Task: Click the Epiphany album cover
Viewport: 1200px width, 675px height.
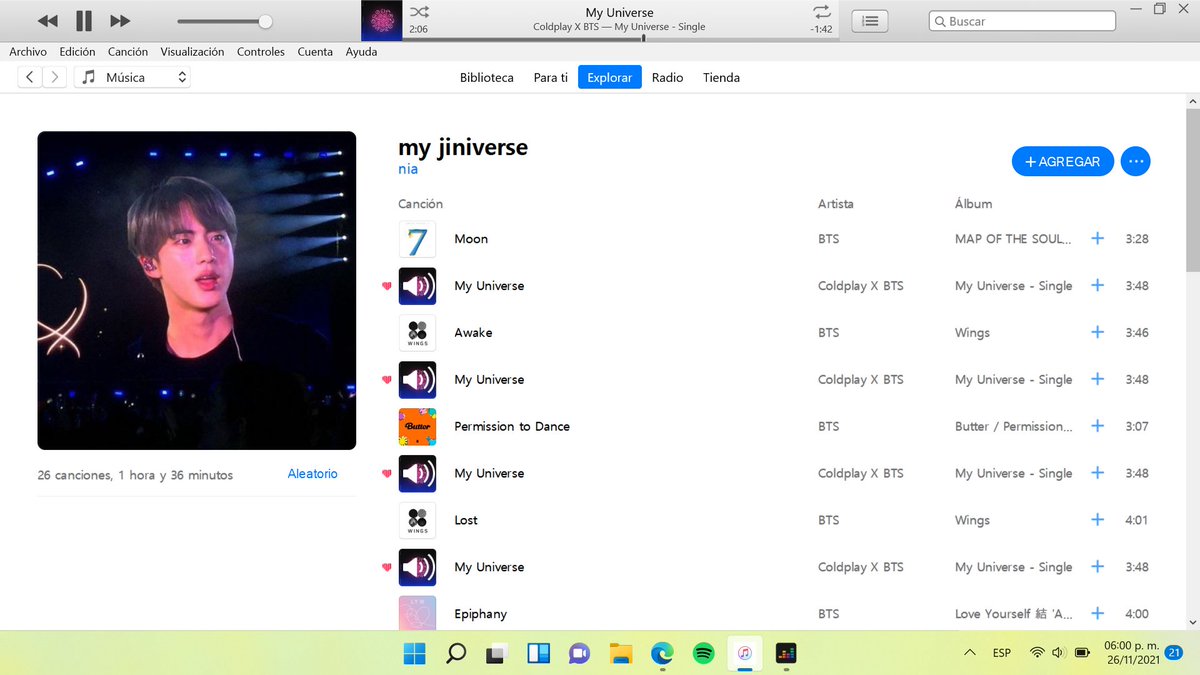Action: point(417,612)
